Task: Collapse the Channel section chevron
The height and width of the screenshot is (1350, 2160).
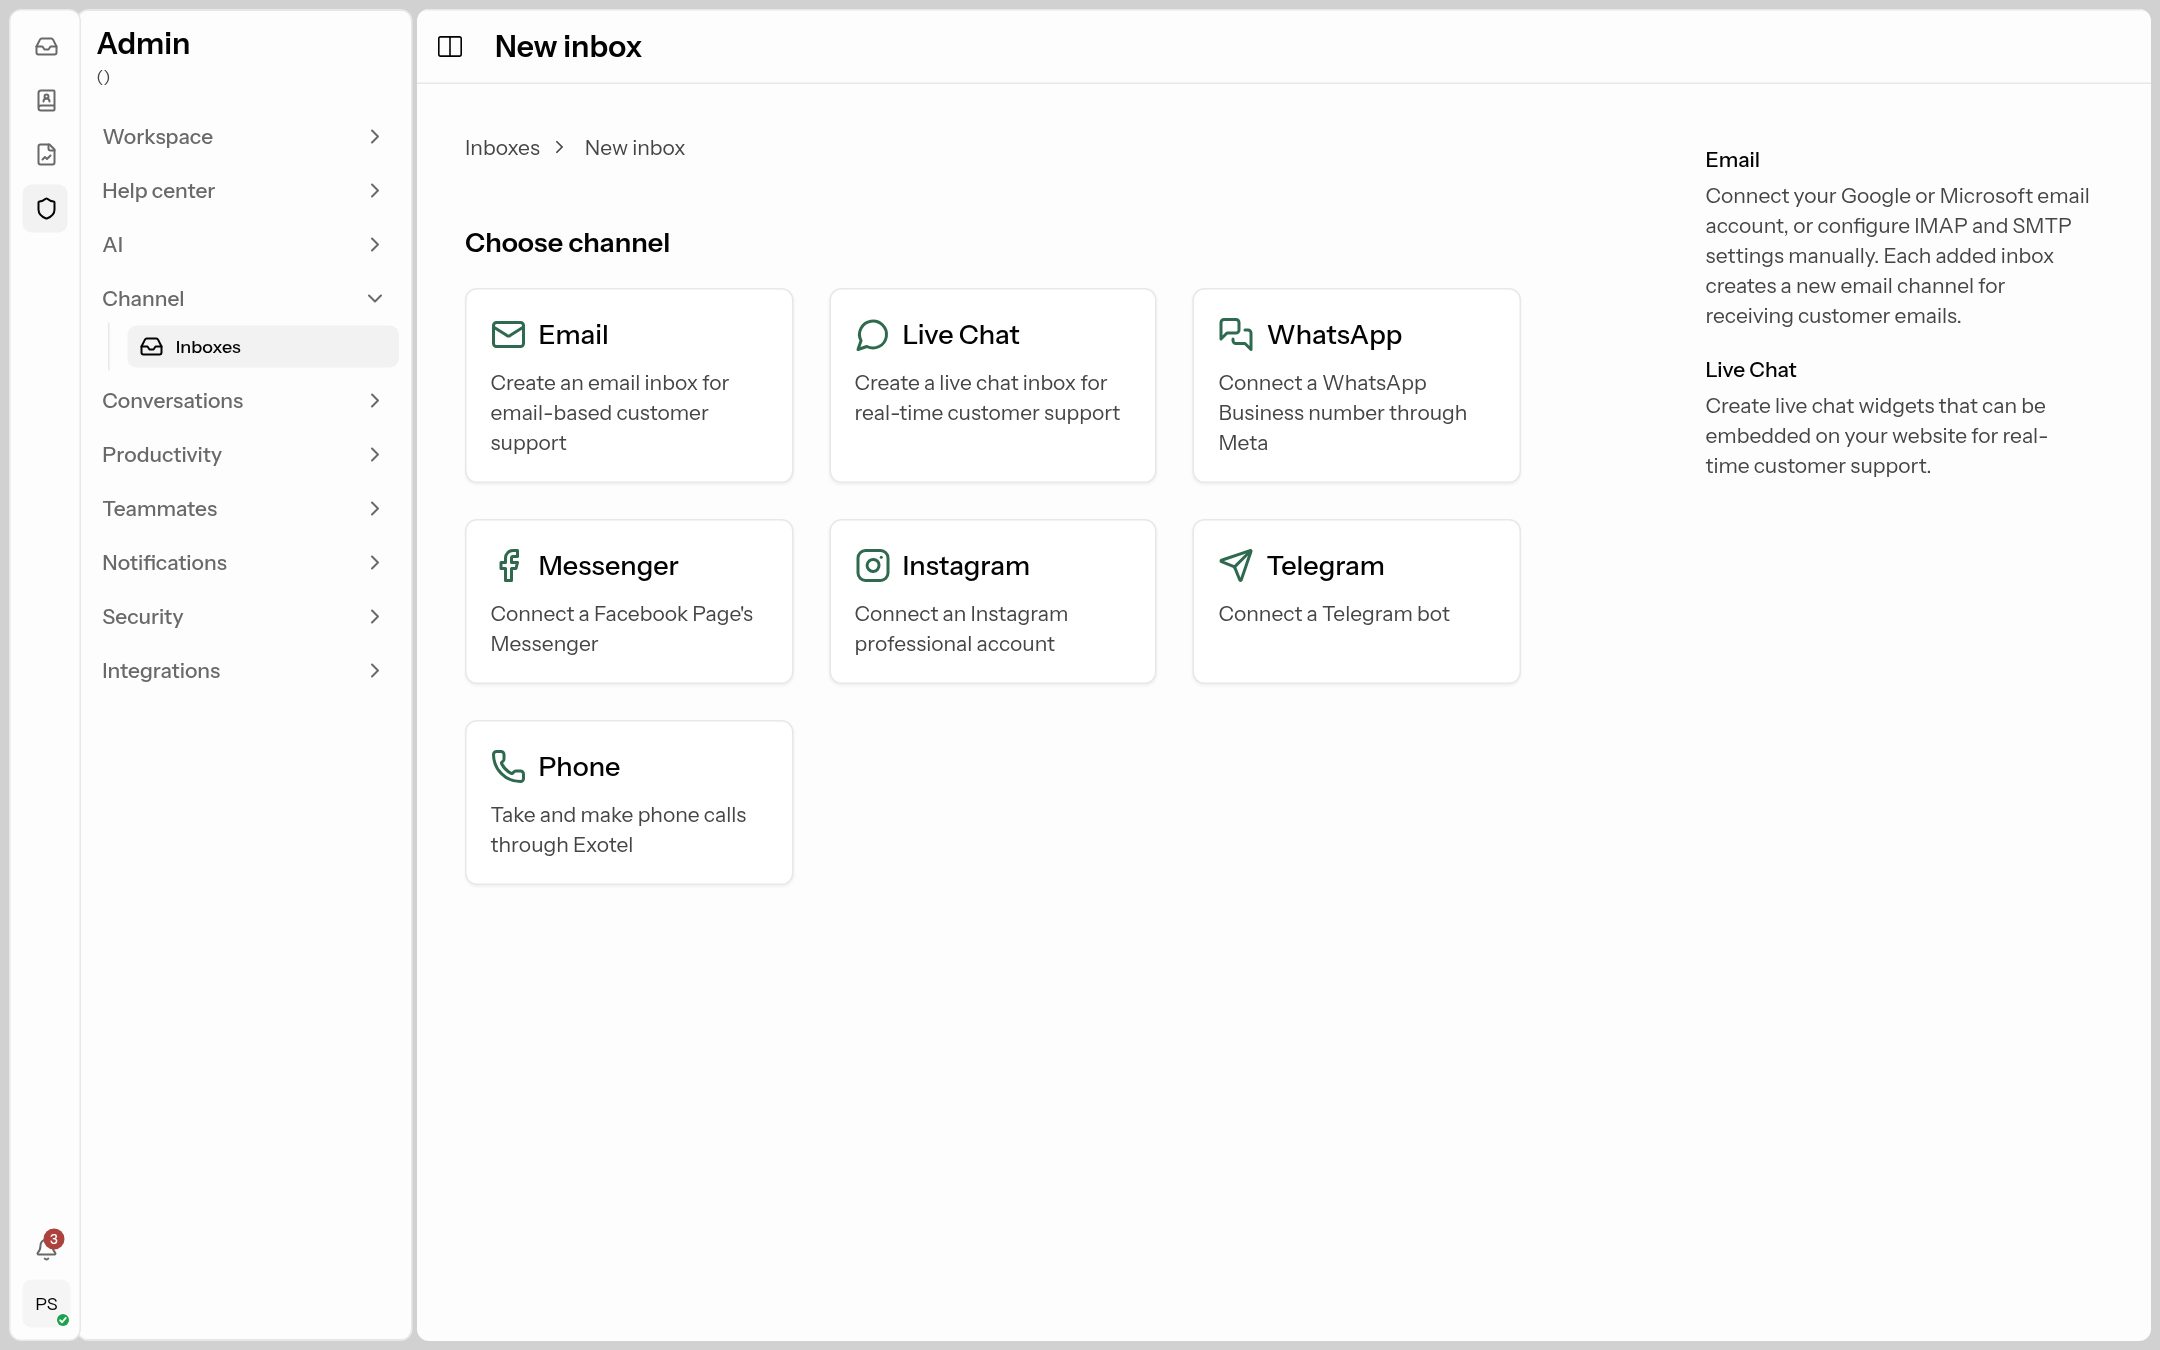Action: pos(375,299)
